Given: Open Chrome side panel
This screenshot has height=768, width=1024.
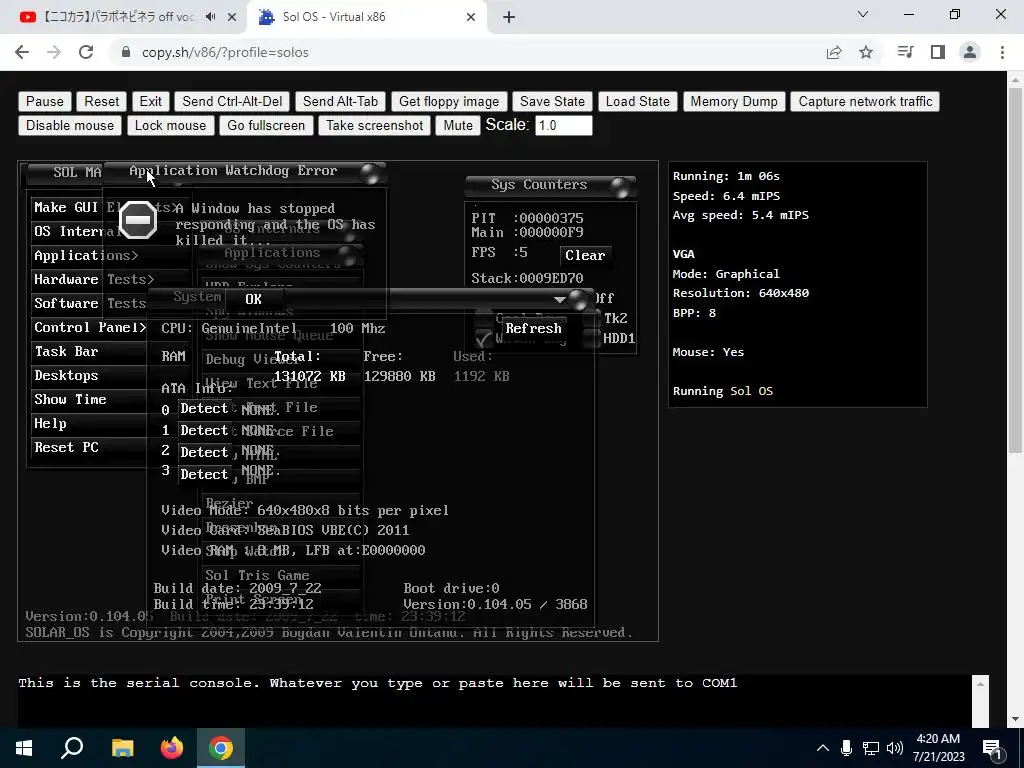Looking at the screenshot, I should tap(938, 52).
